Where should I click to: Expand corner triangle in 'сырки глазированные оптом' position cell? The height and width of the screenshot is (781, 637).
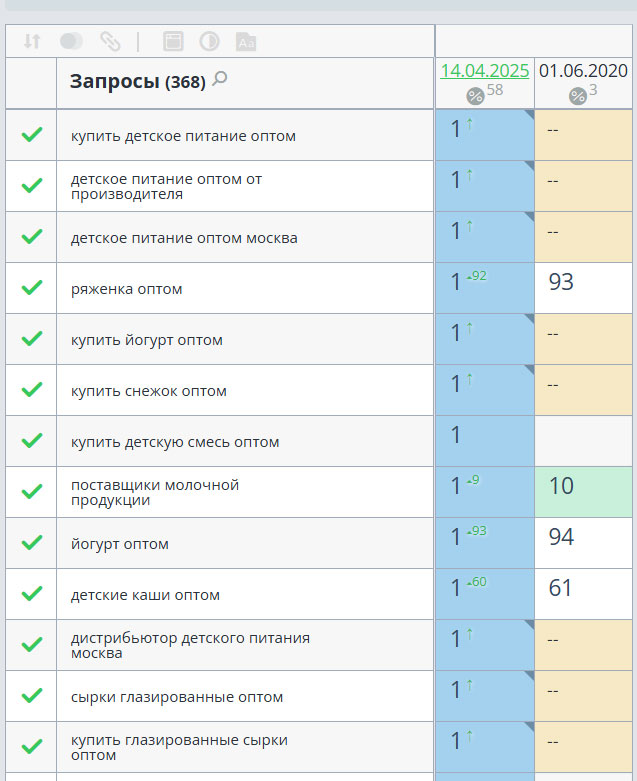528,677
